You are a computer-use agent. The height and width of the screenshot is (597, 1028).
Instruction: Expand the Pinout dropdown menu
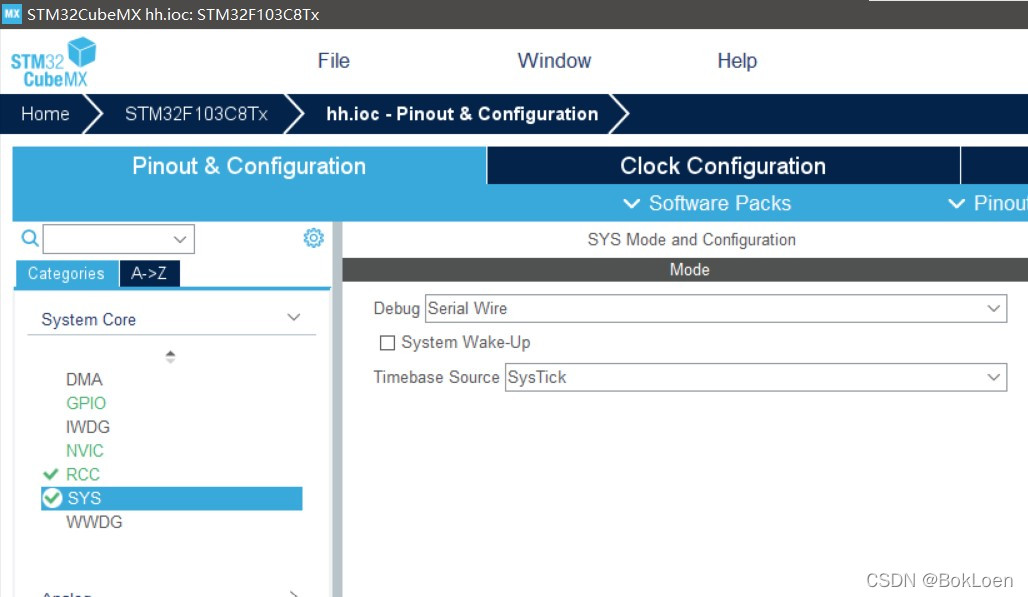pos(987,203)
